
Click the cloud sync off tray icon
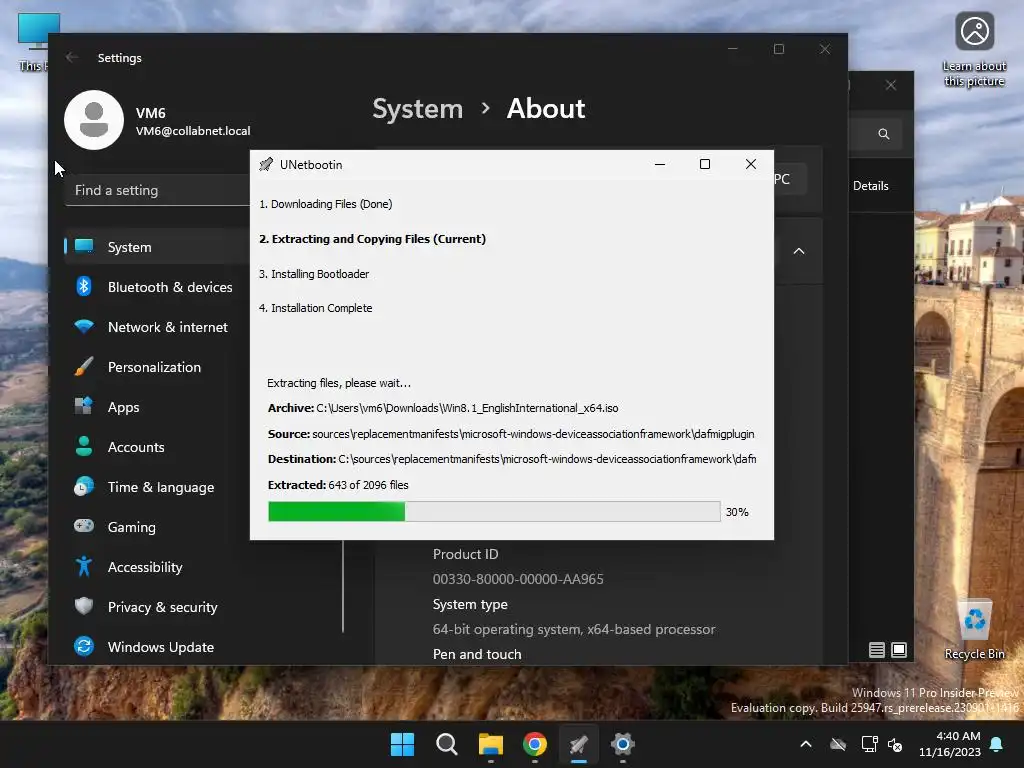(x=838, y=744)
